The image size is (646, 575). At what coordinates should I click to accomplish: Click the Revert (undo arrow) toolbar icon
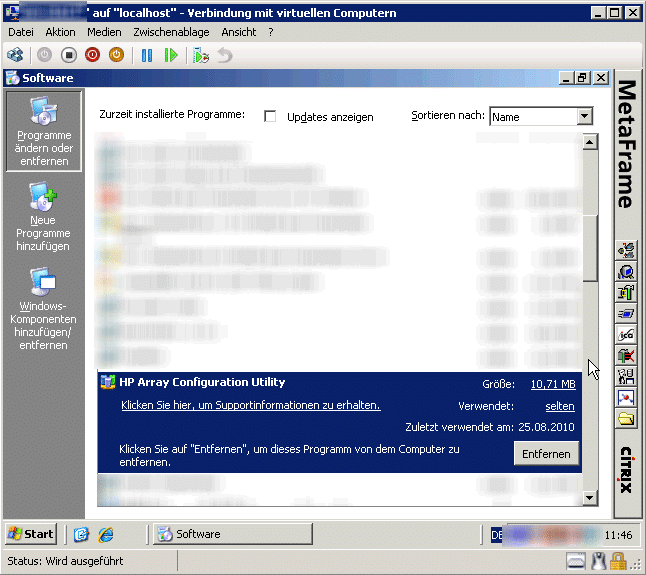[225, 55]
